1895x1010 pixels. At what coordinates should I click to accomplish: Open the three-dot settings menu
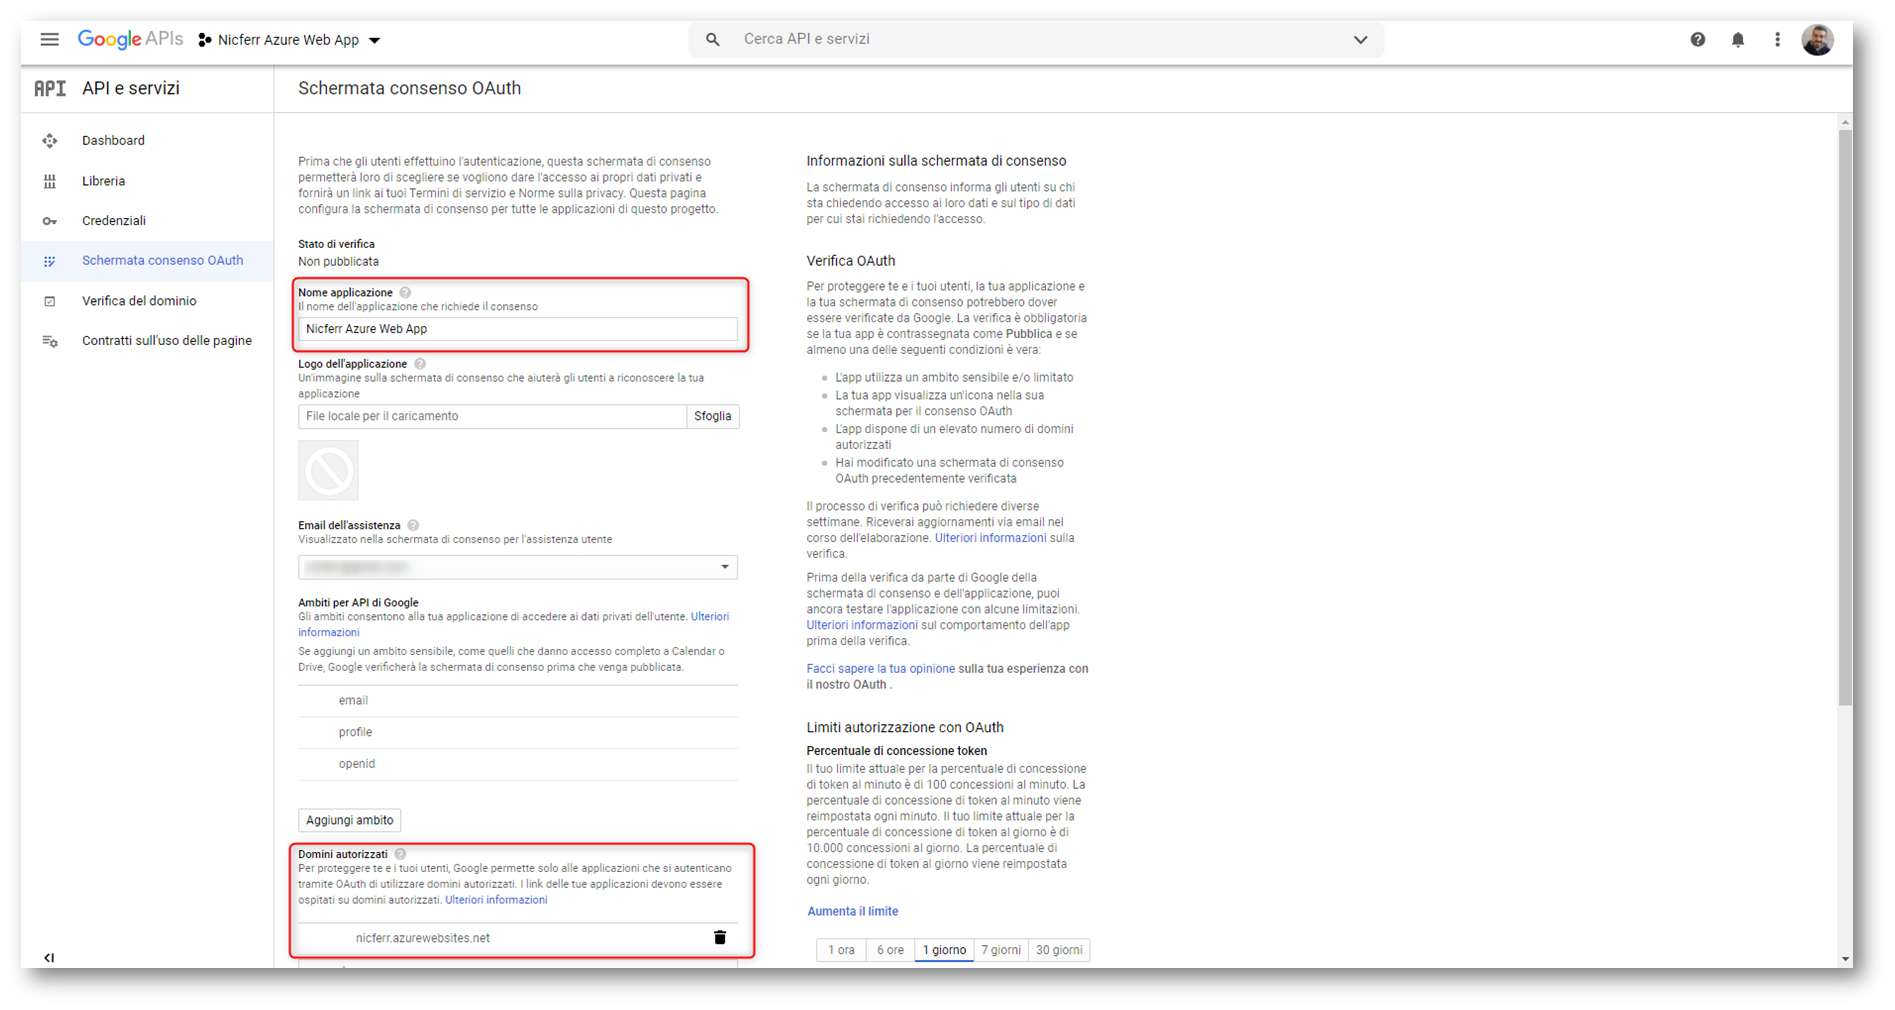coord(1777,40)
